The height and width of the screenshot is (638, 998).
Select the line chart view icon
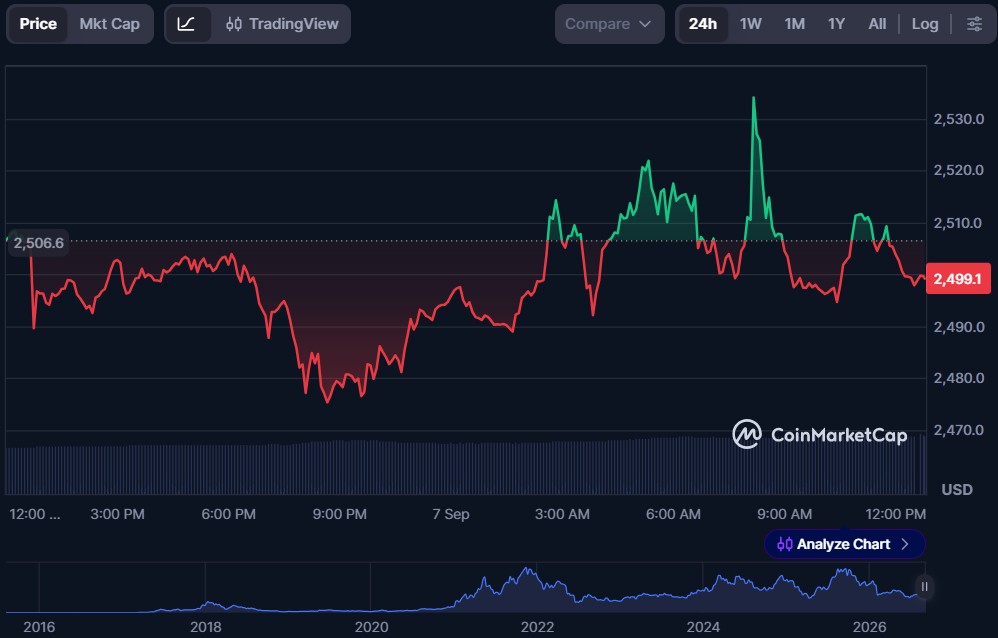(x=186, y=24)
